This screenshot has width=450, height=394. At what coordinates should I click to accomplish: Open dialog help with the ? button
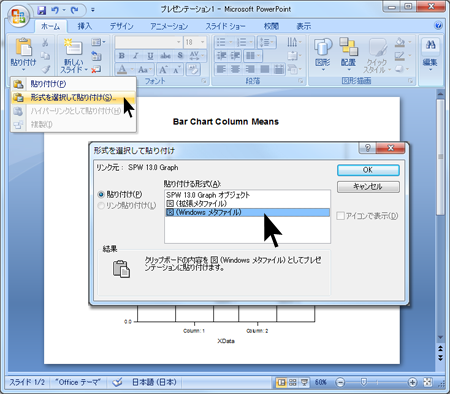367,148
